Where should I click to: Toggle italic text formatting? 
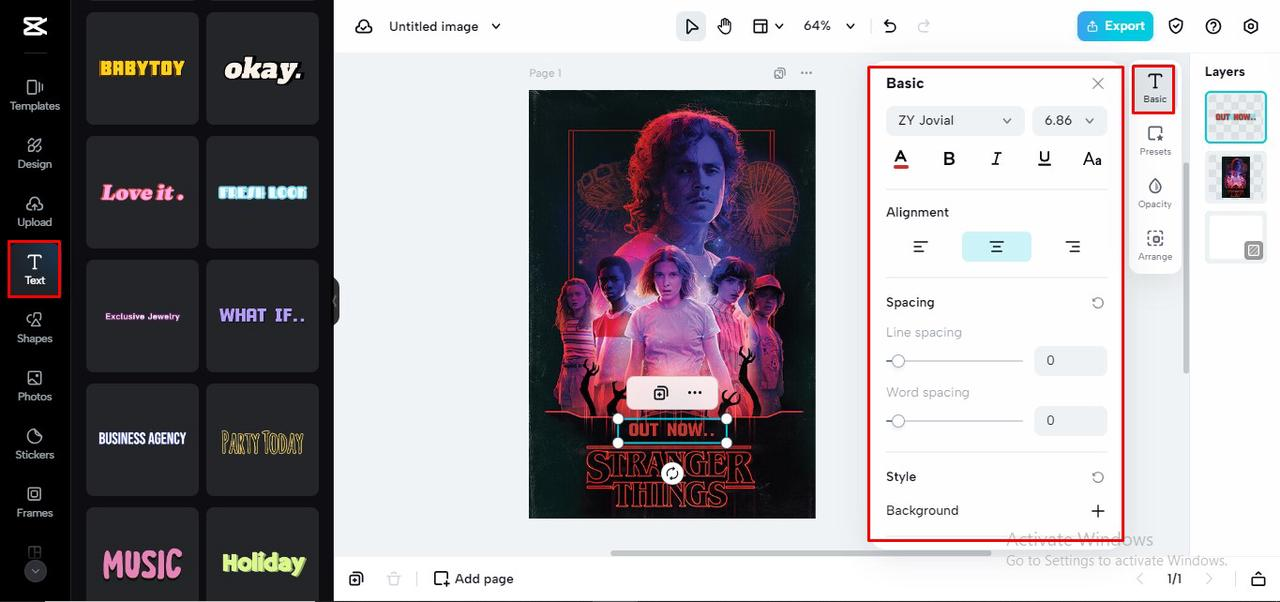(996, 158)
